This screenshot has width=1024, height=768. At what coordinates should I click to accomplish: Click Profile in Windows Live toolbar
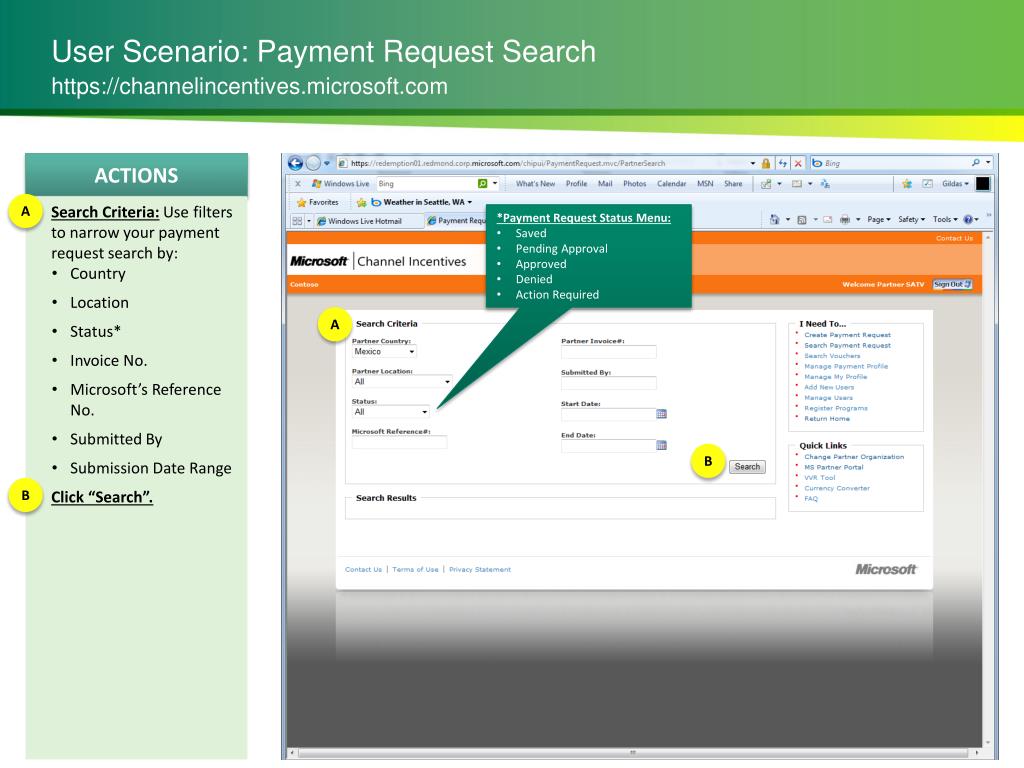click(577, 184)
